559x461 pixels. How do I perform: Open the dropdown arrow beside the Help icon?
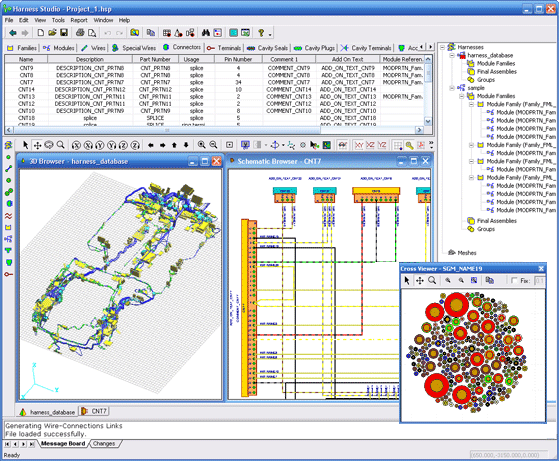point(270,34)
